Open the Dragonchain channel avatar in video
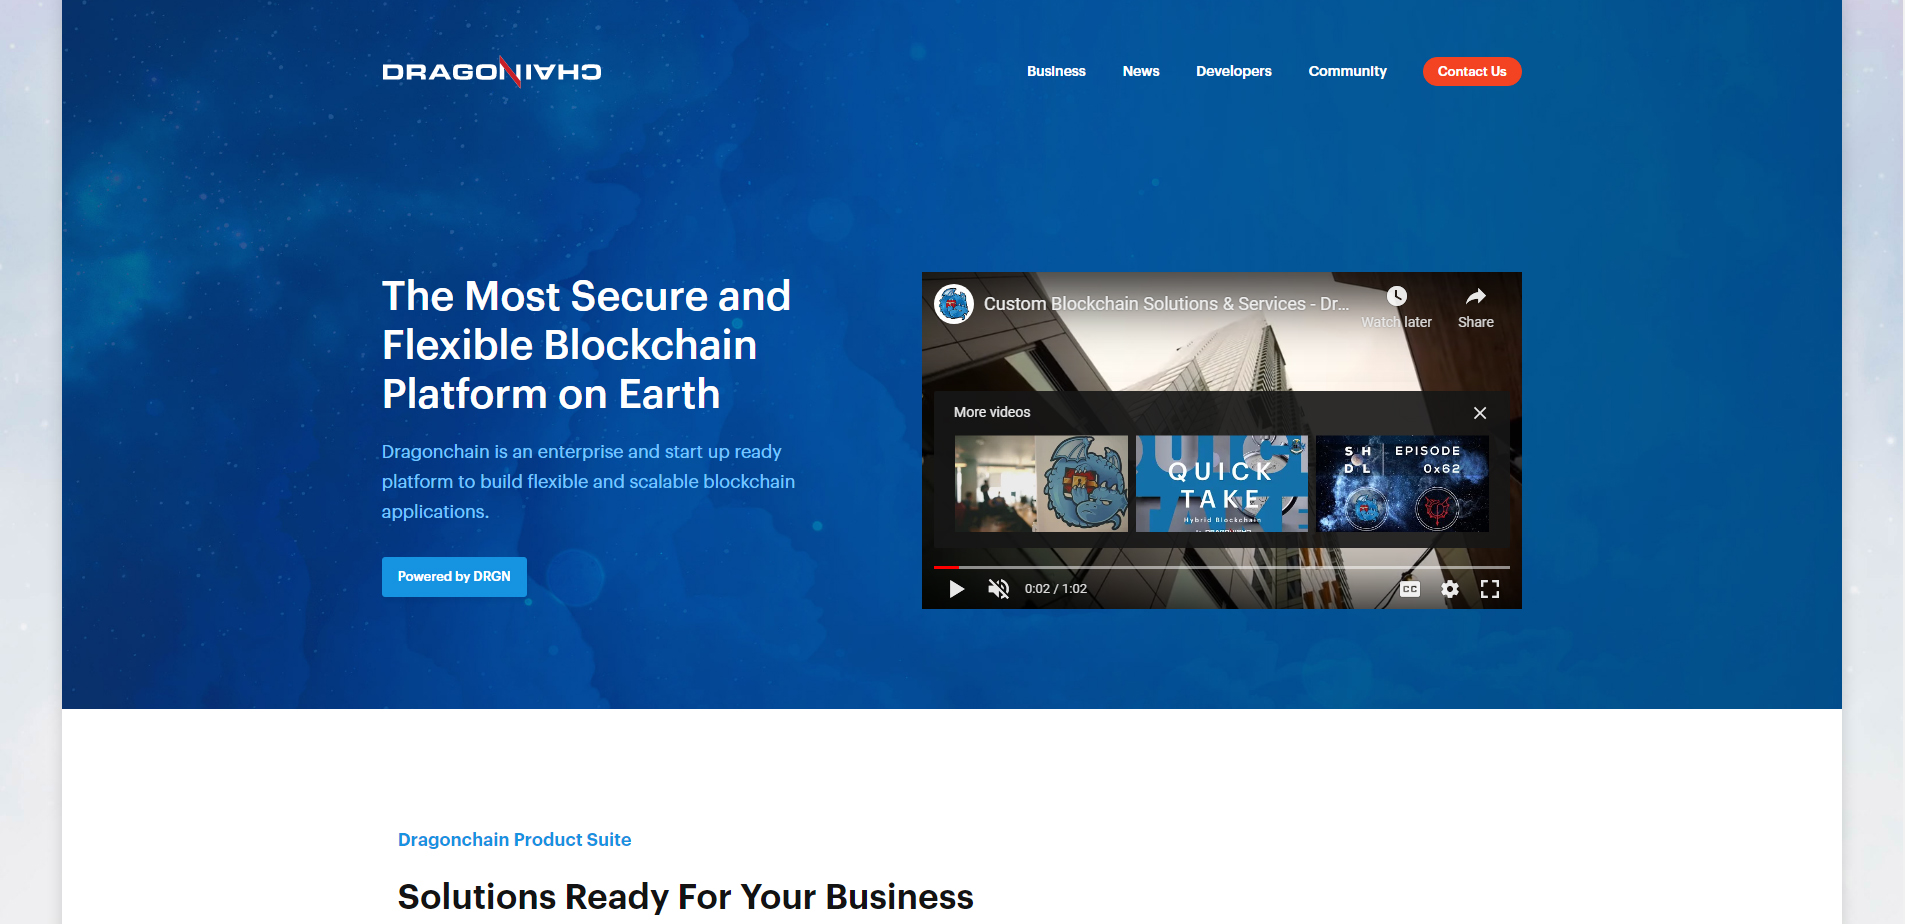 tap(954, 304)
